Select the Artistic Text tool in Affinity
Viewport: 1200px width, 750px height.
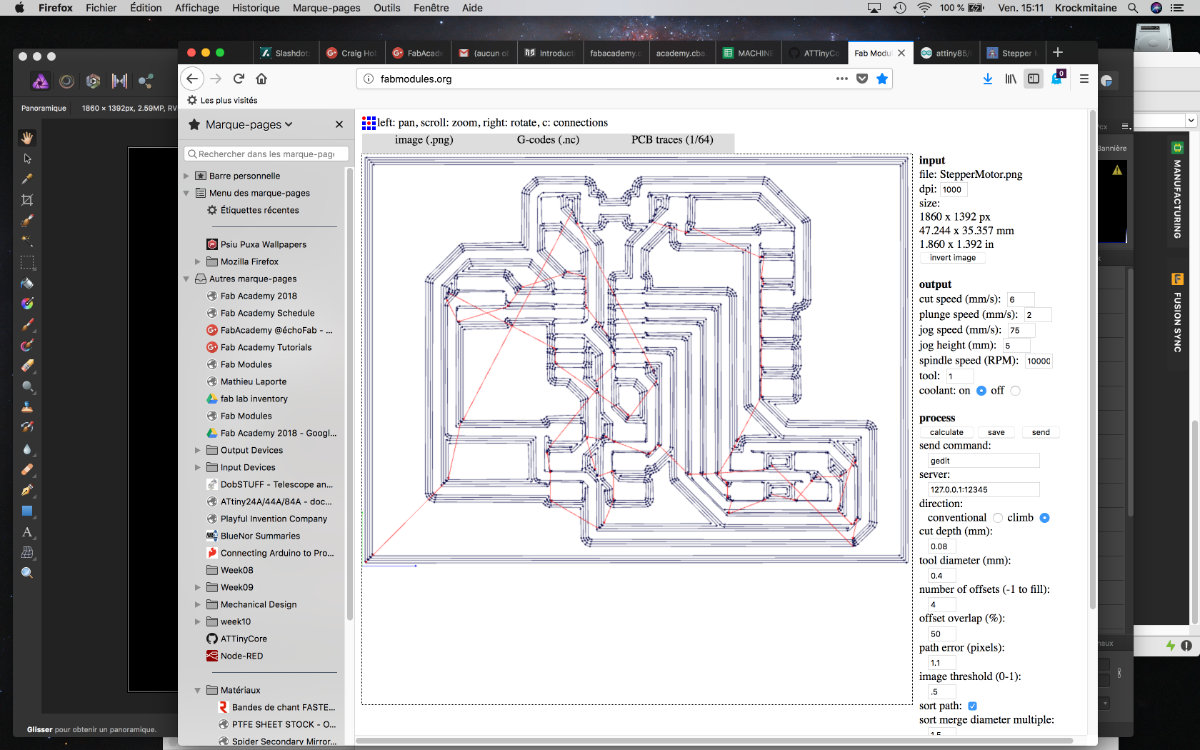click(27, 532)
